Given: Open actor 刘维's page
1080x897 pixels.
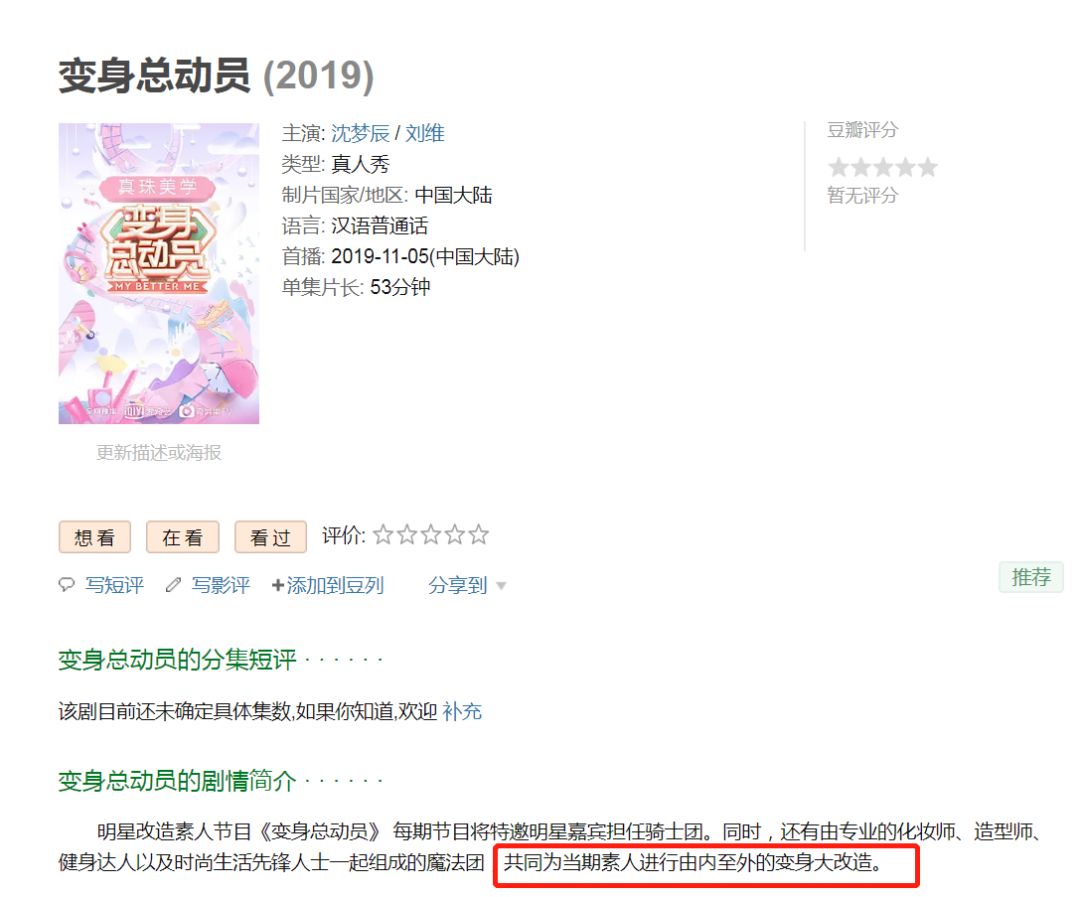Looking at the screenshot, I should [425, 133].
